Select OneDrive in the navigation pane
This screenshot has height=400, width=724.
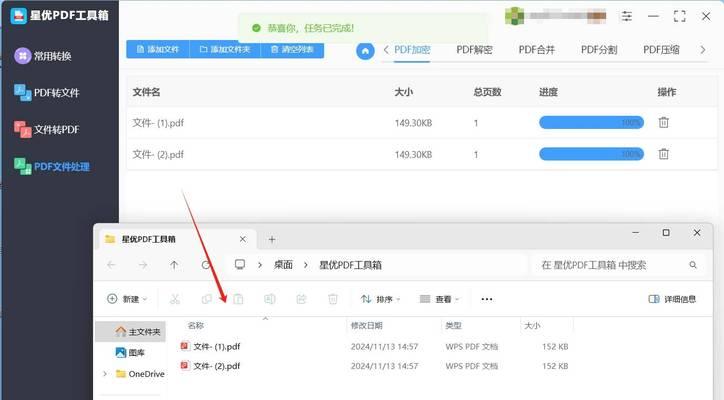point(140,374)
